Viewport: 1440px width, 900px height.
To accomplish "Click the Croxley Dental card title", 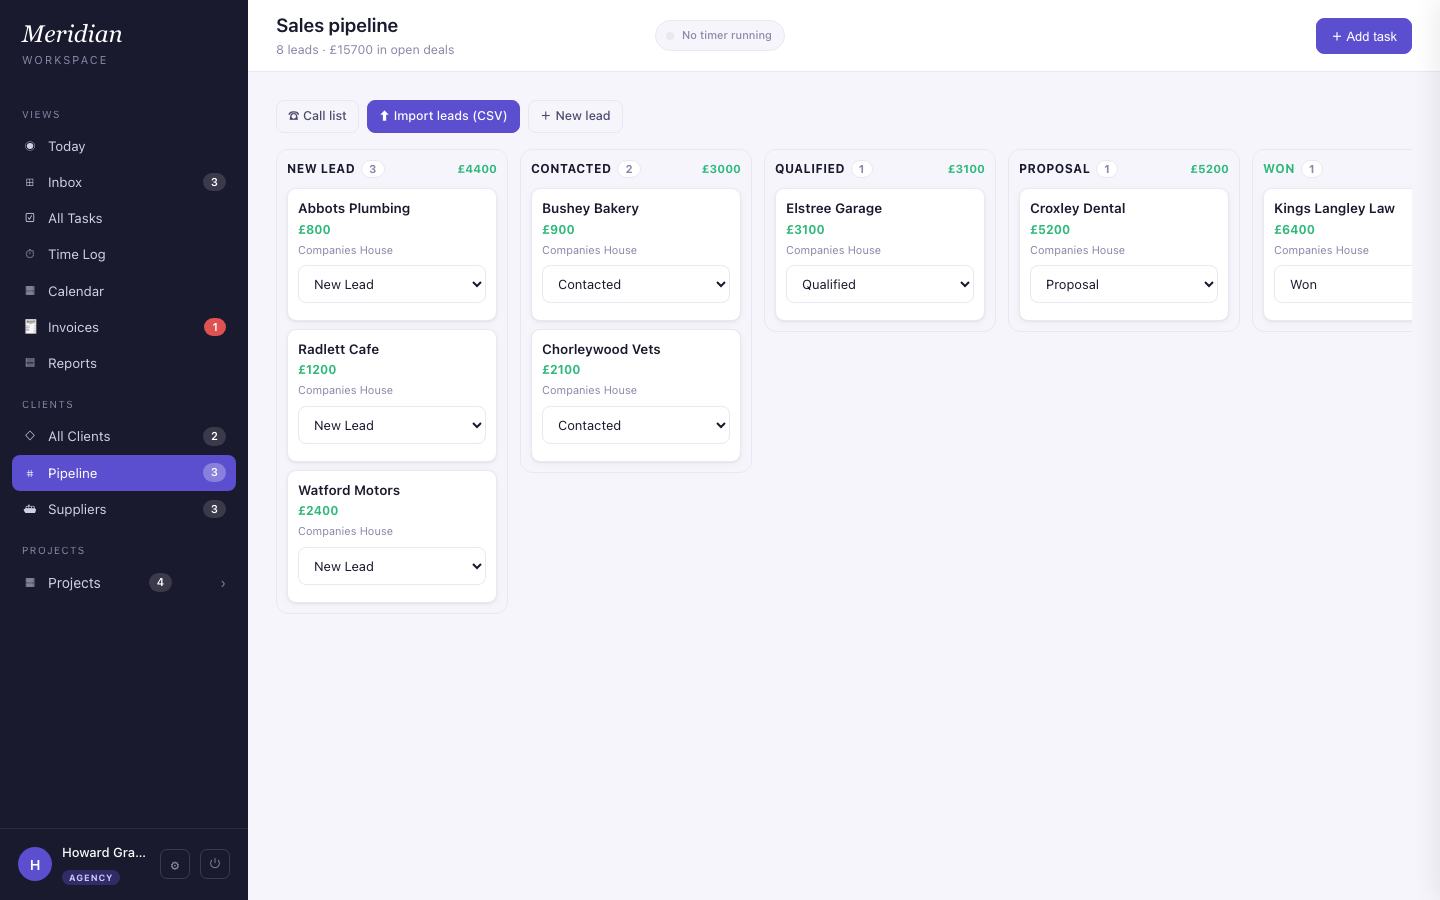I will (1078, 208).
